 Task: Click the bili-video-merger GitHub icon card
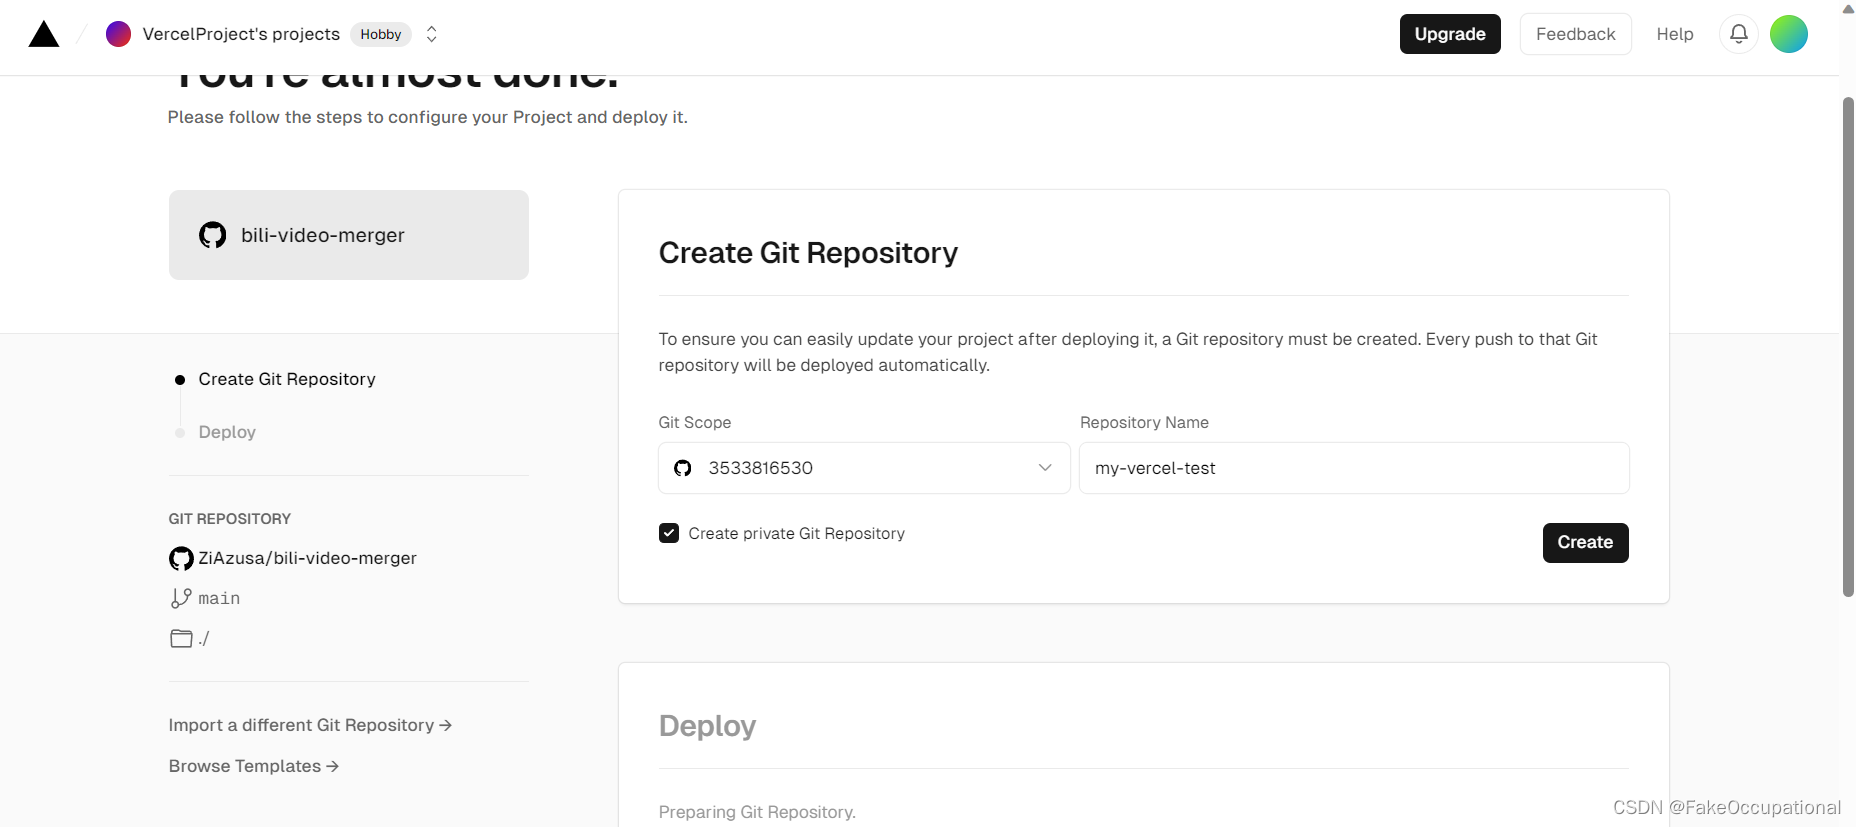[x=212, y=235]
